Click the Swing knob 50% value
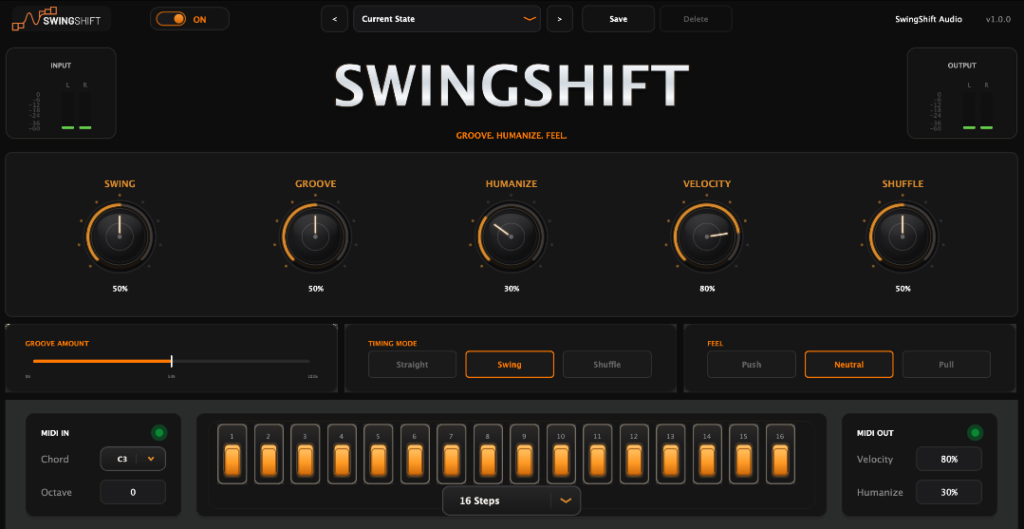This screenshot has width=1024, height=529. [x=120, y=289]
